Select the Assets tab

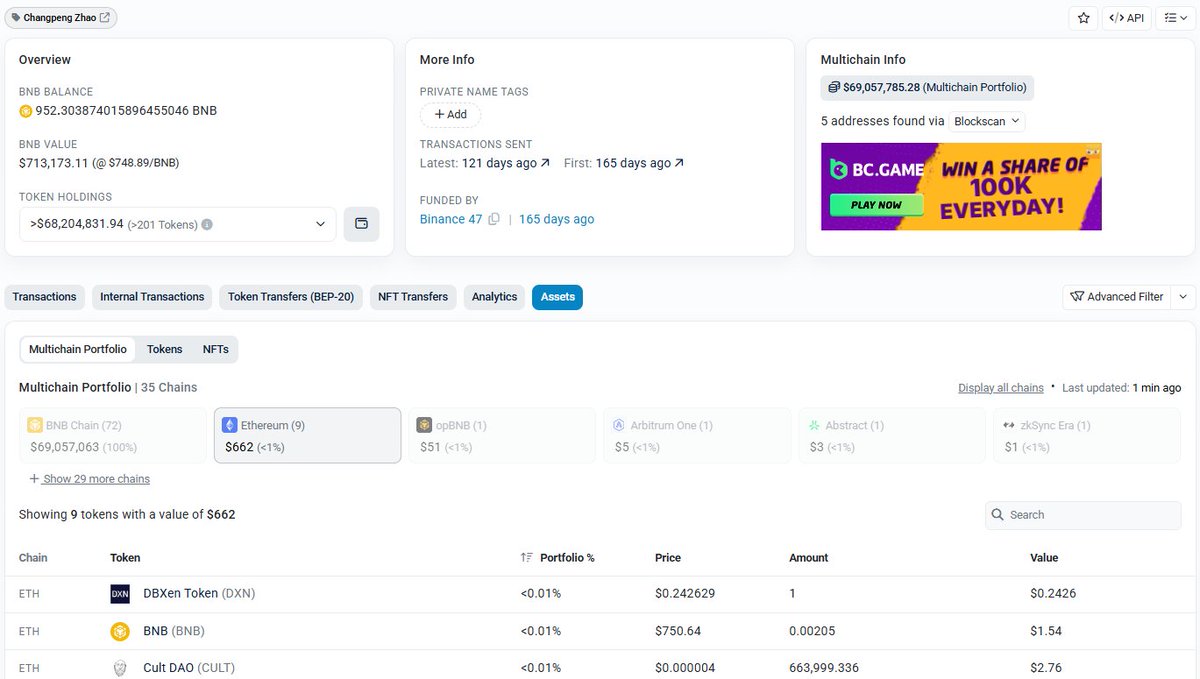(558, 297)
